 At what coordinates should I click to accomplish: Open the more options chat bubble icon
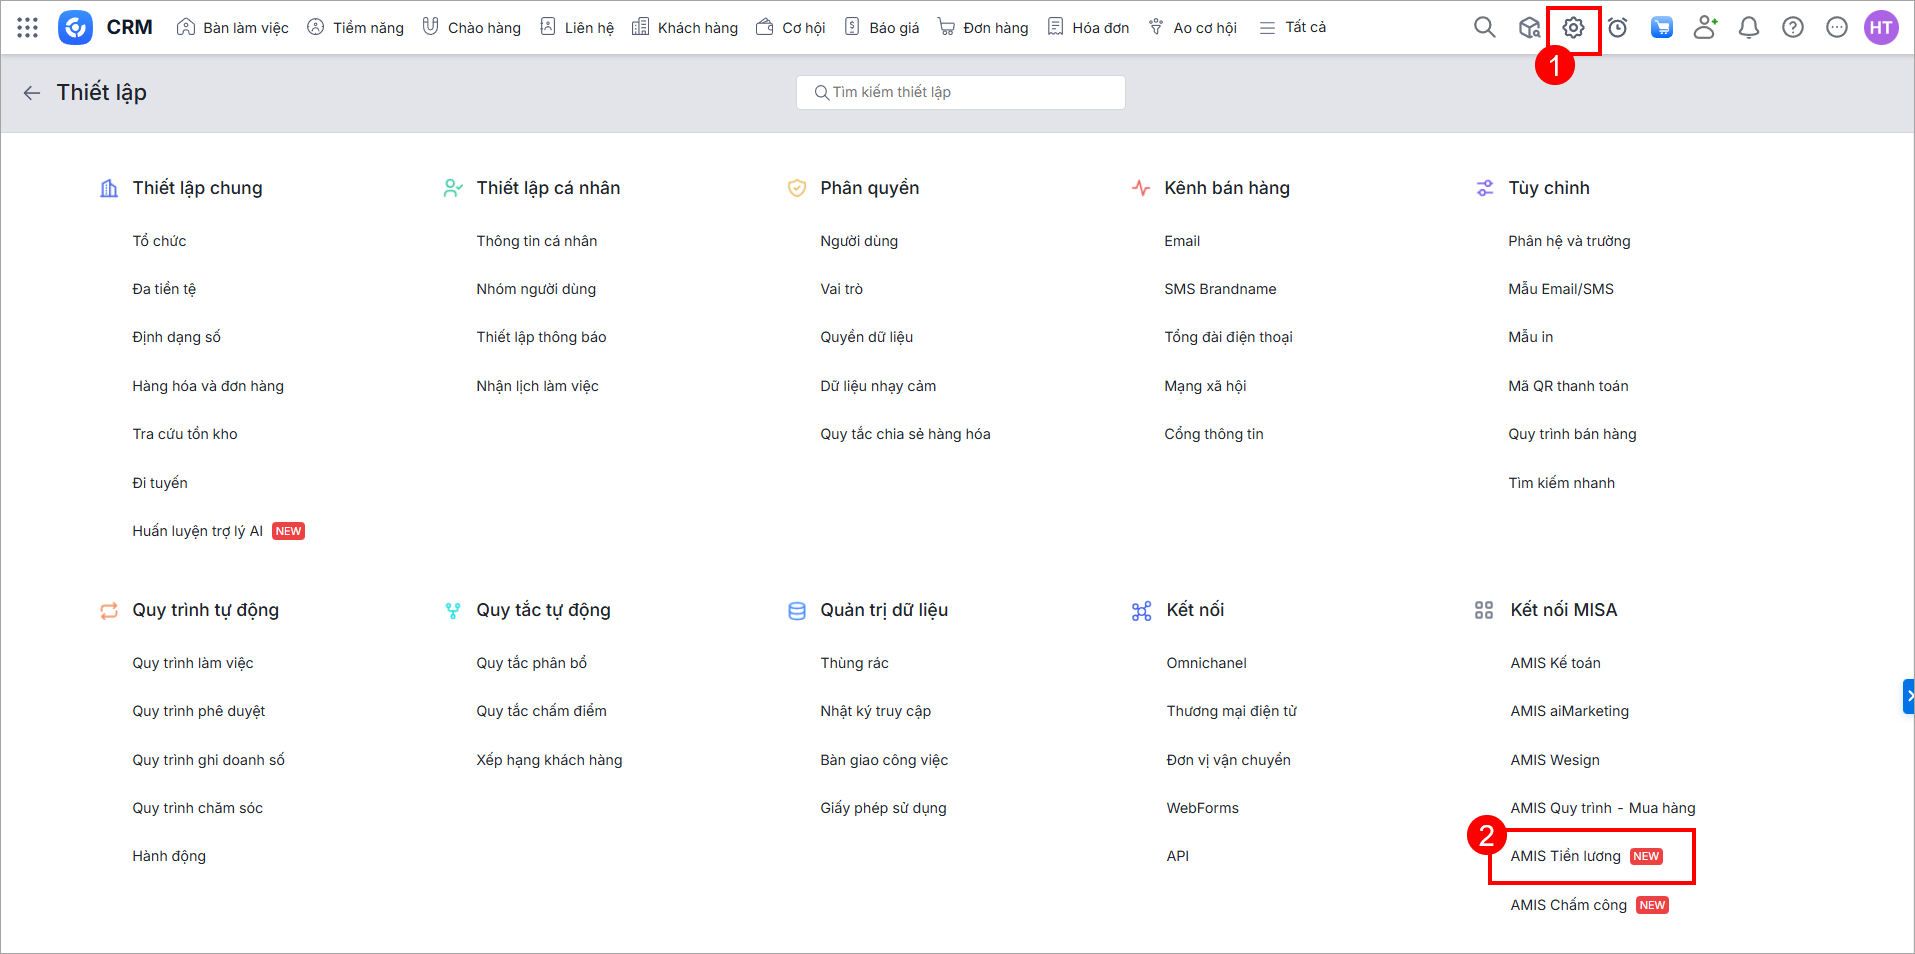(1837, 28)
